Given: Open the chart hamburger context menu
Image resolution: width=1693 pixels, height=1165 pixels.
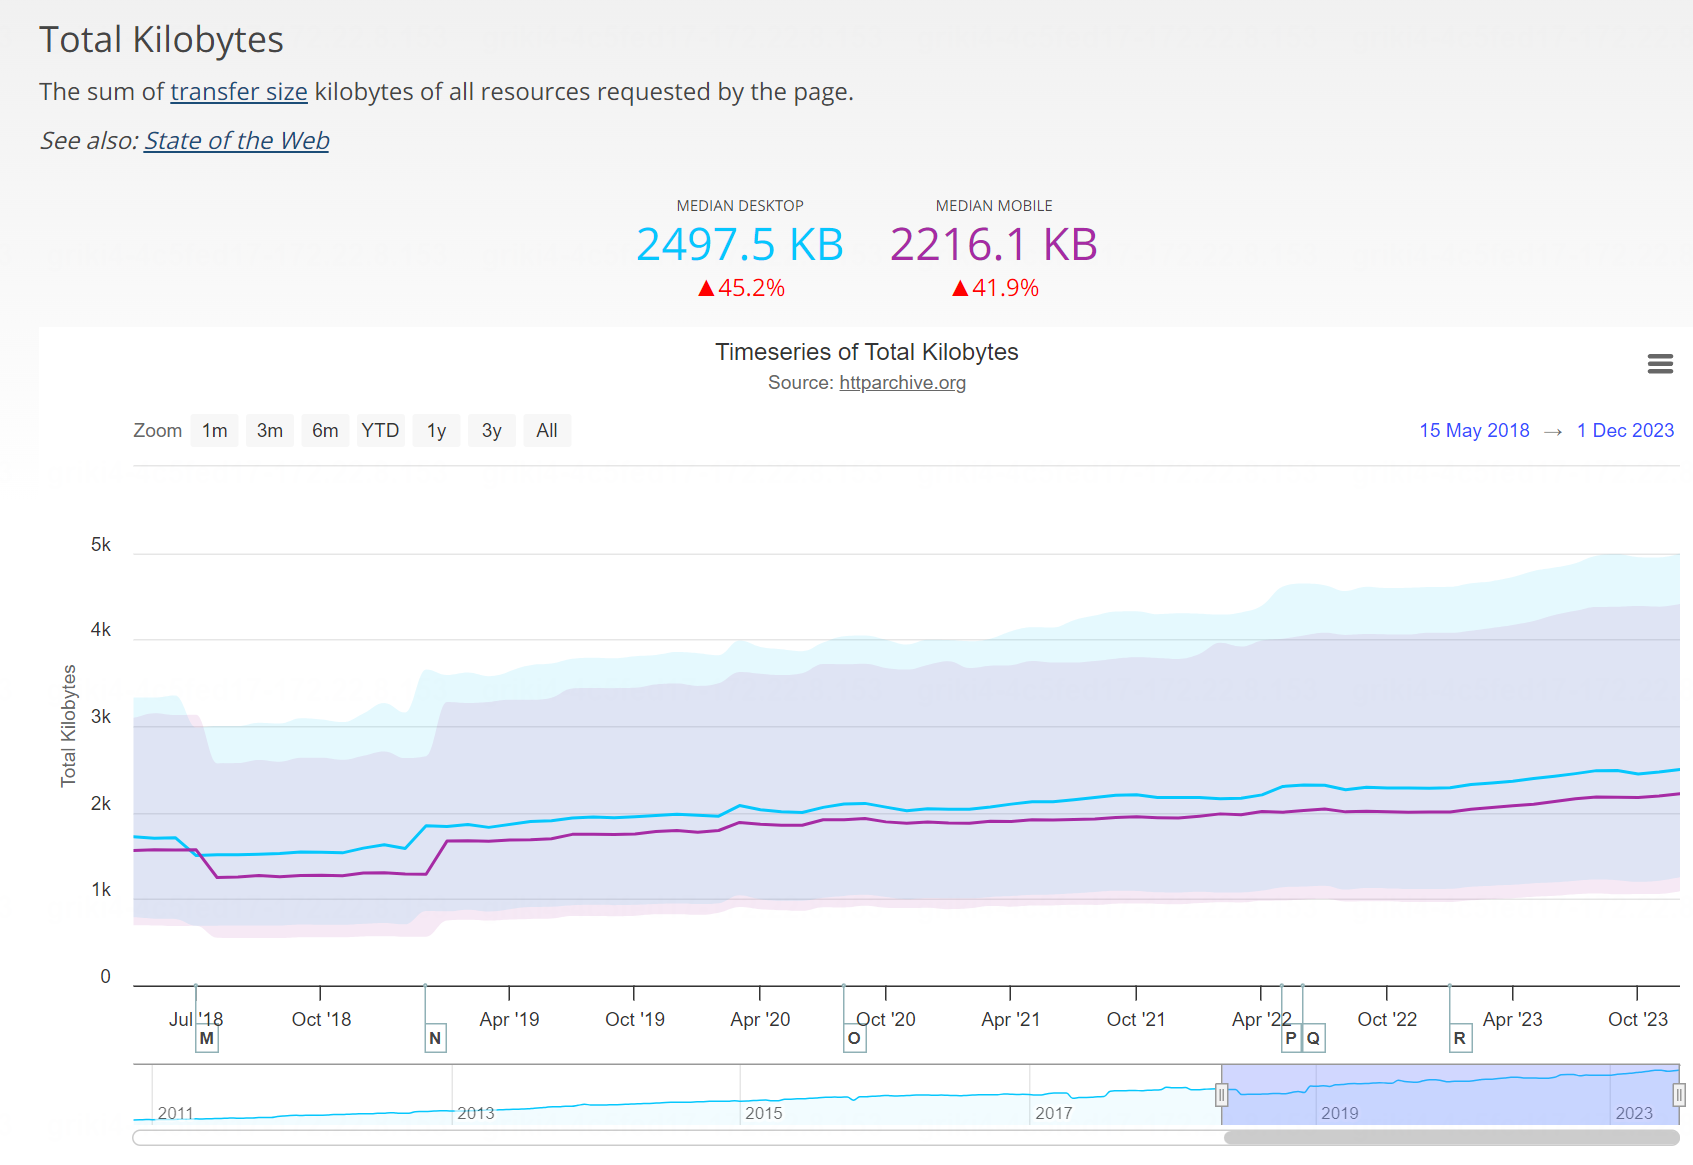Looking at the screenshot, I should (1660, 364).
